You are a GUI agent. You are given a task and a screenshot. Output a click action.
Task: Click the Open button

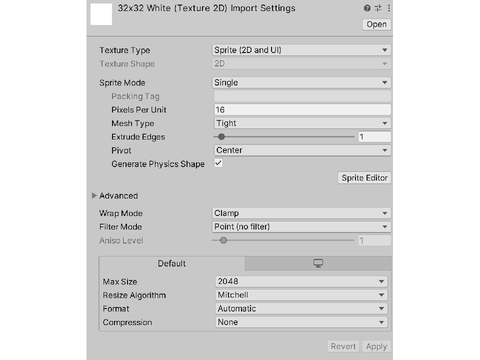pyautogui.click(x=376, y=24)
